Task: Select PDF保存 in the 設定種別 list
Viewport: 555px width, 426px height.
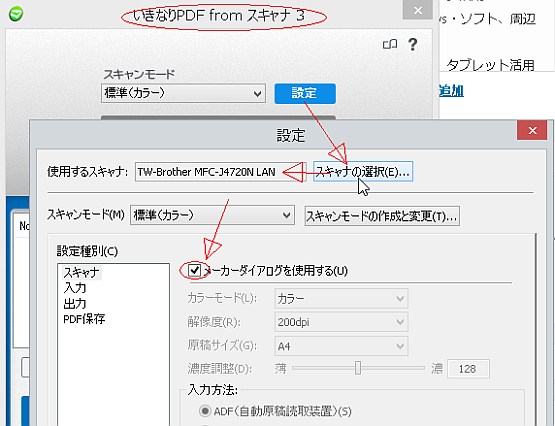Action: point(84,319)
